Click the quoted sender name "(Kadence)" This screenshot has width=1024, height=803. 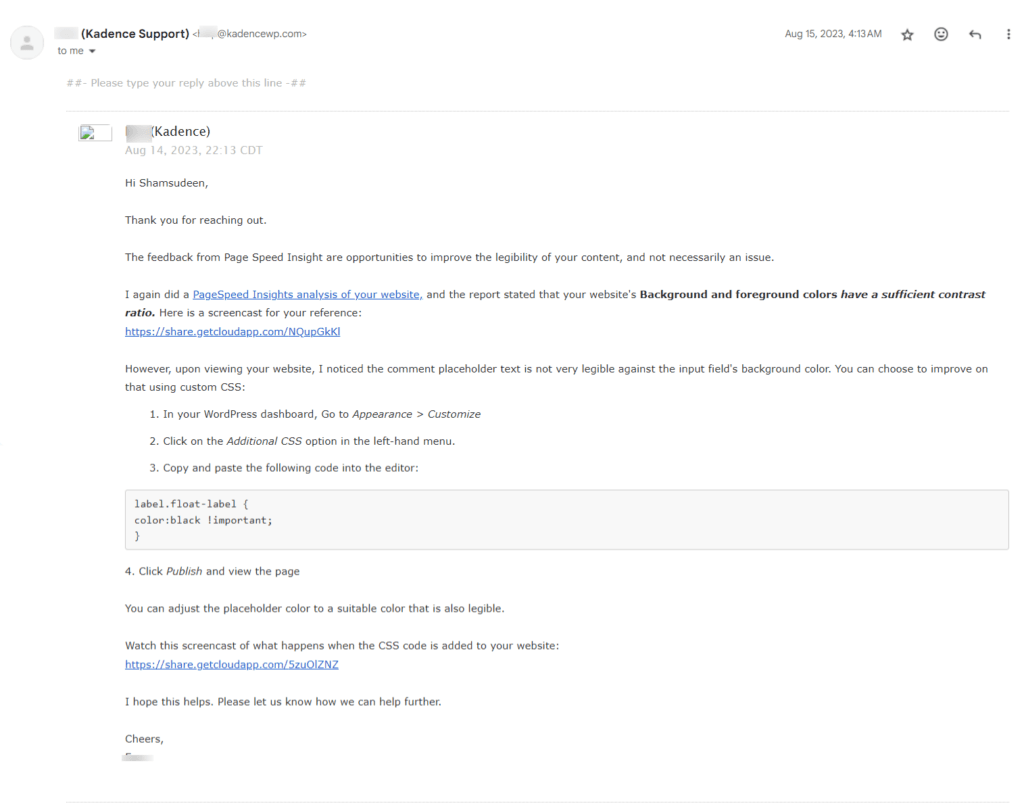click(x=168, y=131)
